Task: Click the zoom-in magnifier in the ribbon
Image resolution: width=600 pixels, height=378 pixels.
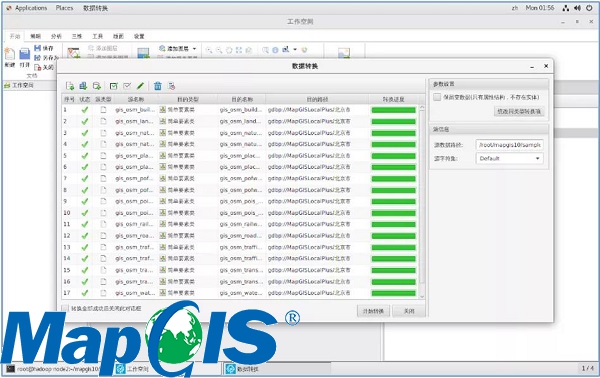Action: pyautogui.click(x=209, y=50)
